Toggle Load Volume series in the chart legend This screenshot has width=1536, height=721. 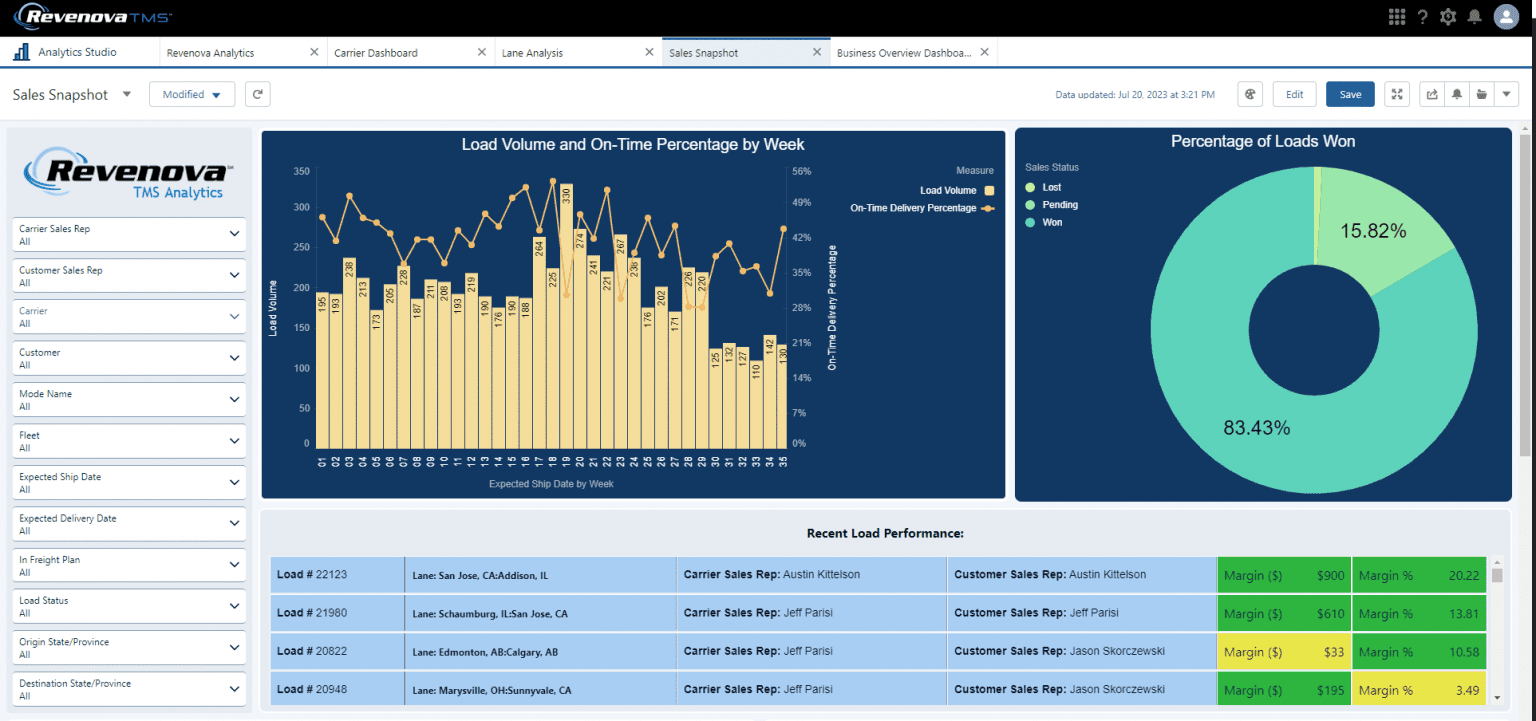pos(946,189)
